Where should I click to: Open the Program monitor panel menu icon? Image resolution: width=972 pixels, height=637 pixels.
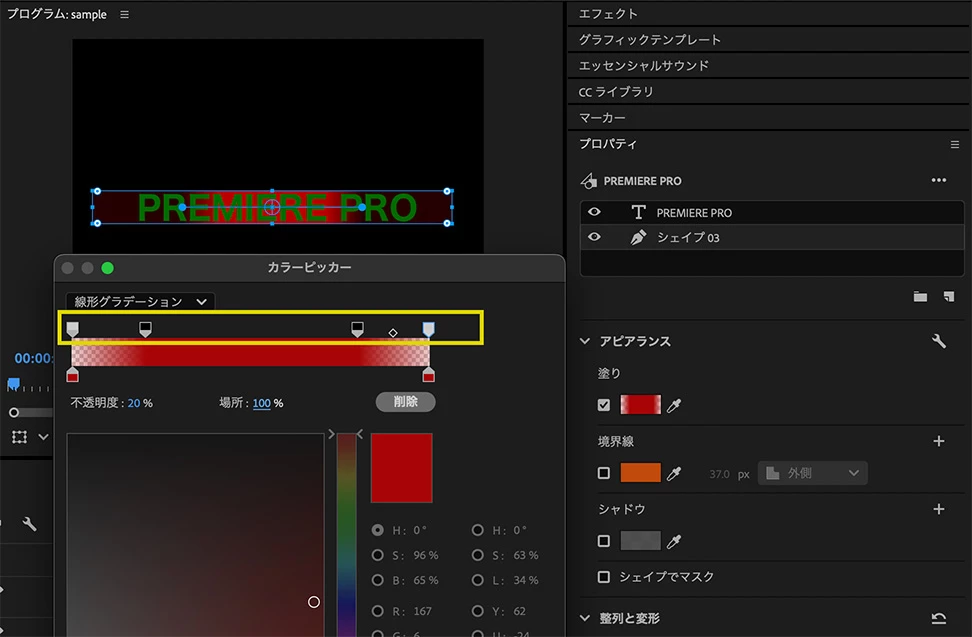[125, 14]
